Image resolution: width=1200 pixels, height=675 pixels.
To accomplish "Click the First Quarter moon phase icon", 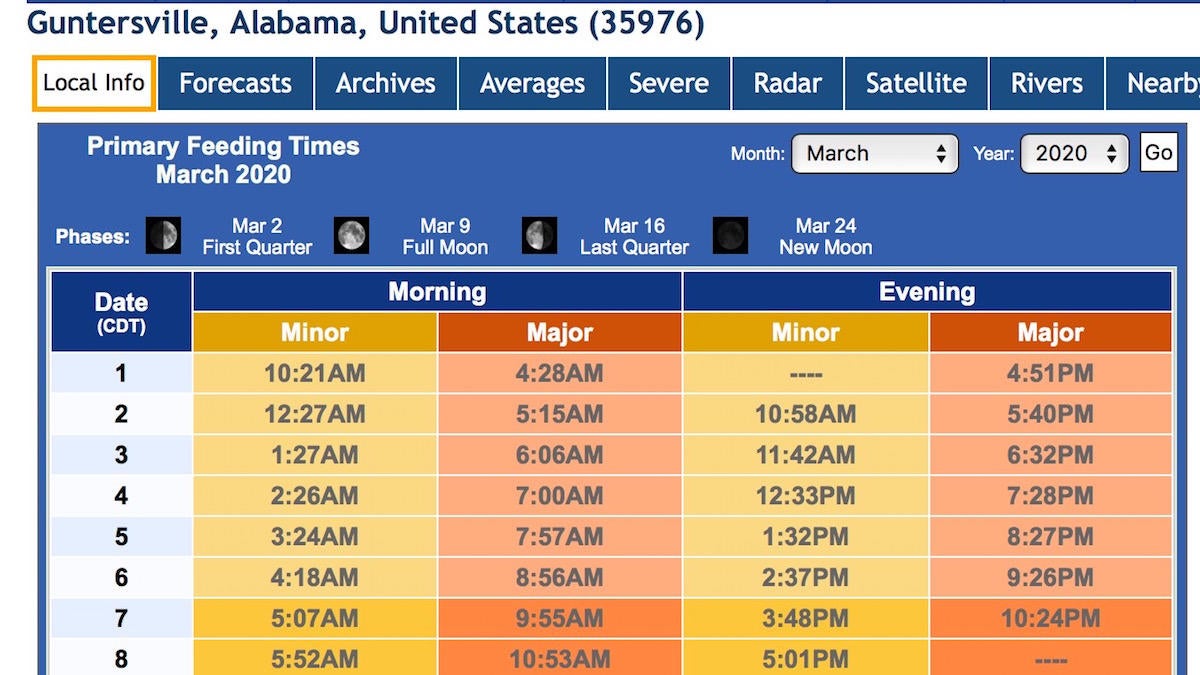I will point(163,236).
